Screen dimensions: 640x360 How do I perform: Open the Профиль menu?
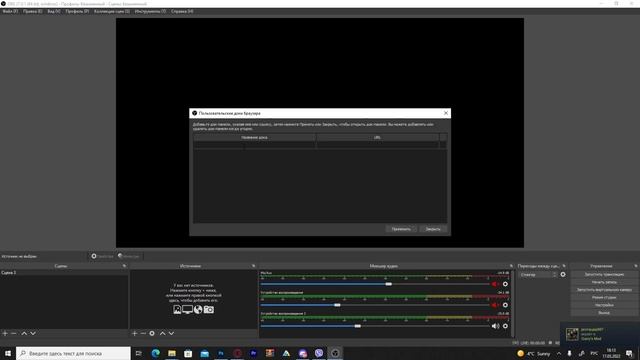[77, 11]
